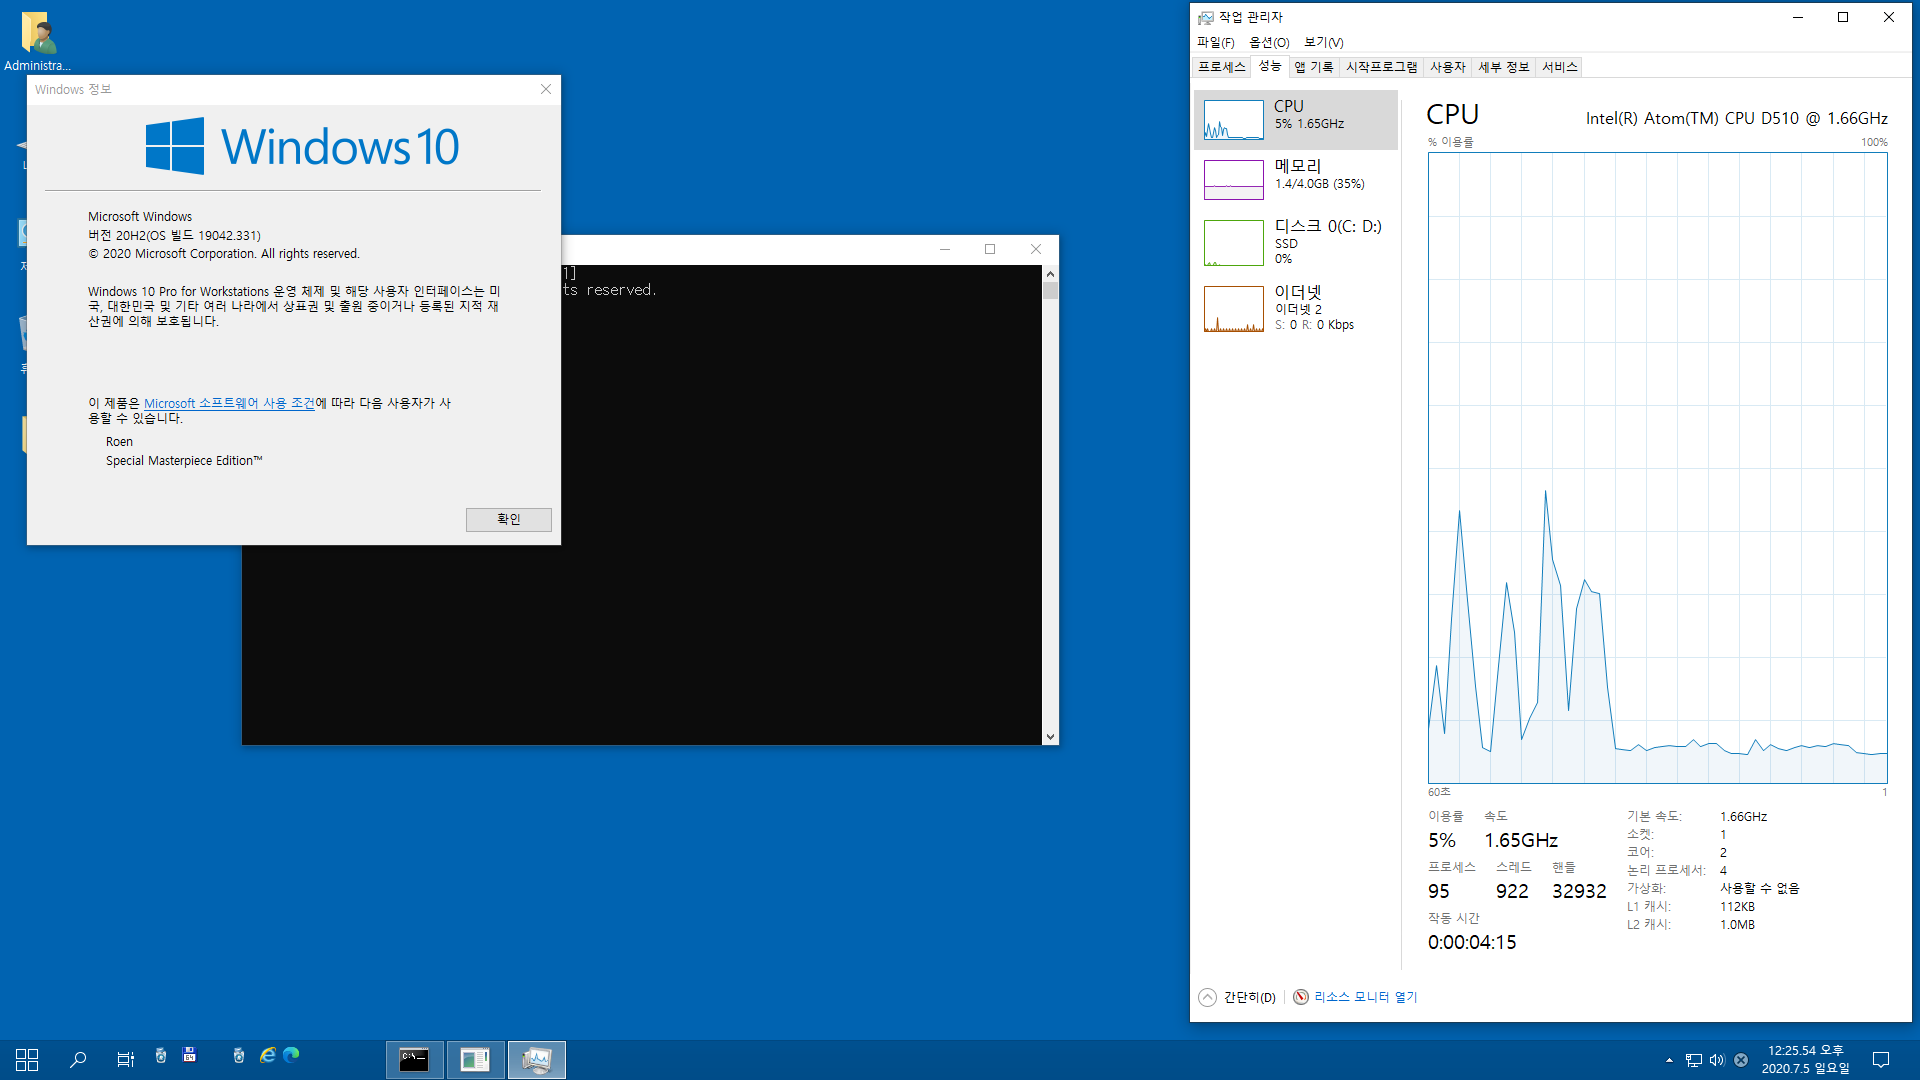The height and width of the screenshot is (1080, 1920).
Task: Open the 파일(F) menu in Task Manager
Action: click(1215, 42)
